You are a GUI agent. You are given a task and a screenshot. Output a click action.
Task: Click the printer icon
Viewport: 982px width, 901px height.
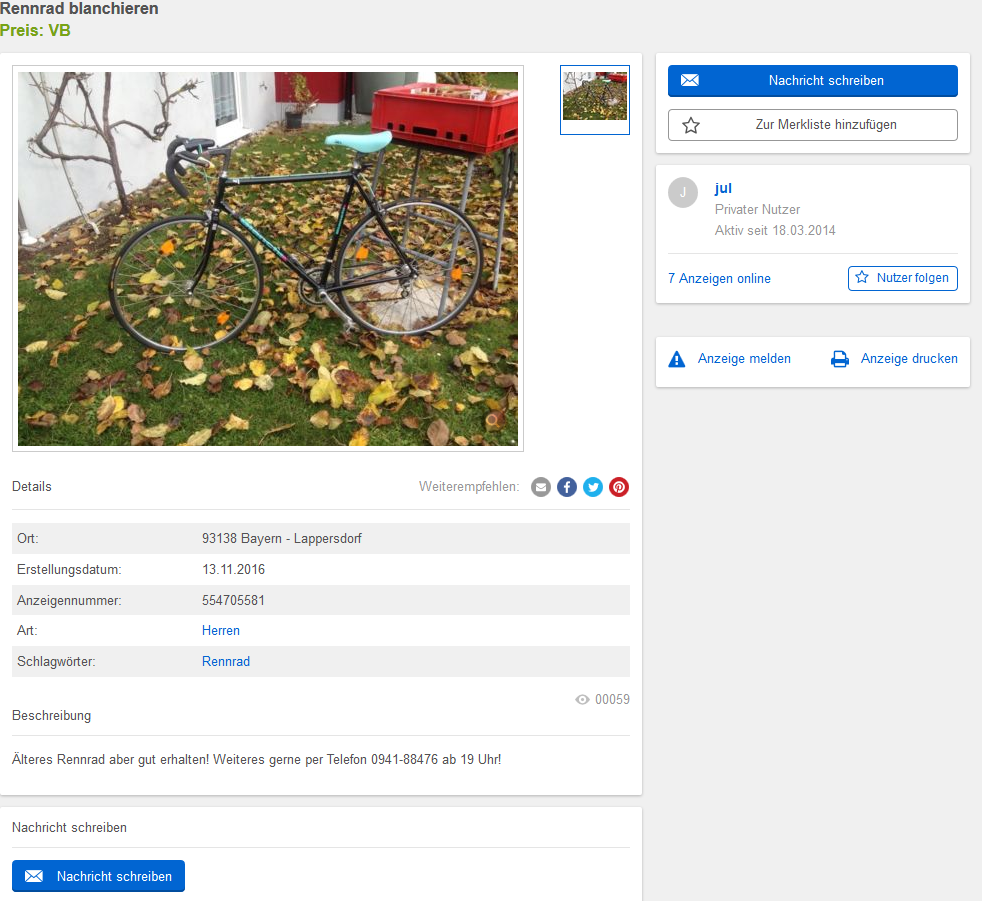840,359
